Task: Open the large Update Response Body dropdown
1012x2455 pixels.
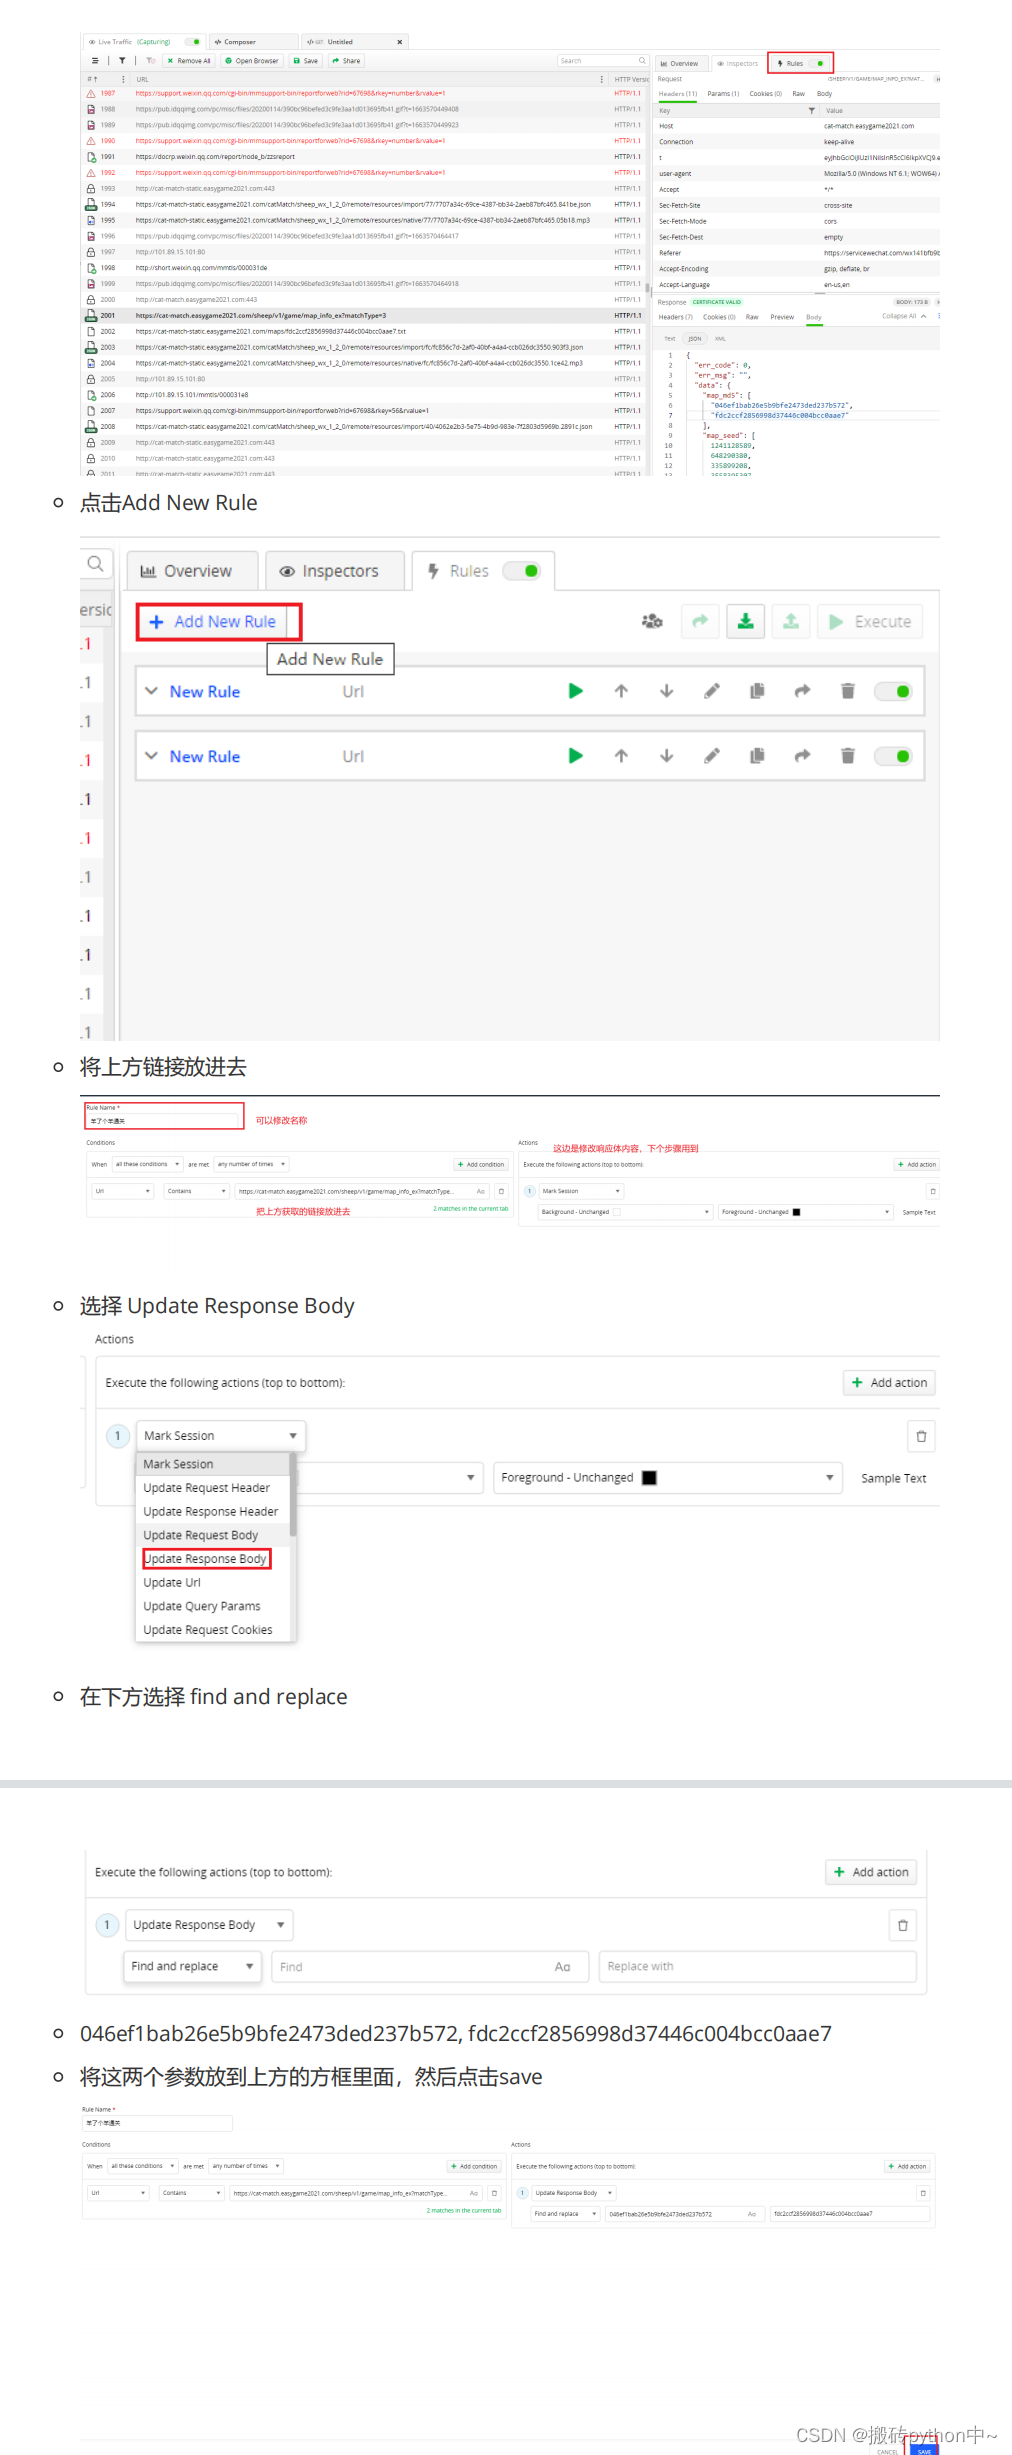Action: coord(209,1925)
